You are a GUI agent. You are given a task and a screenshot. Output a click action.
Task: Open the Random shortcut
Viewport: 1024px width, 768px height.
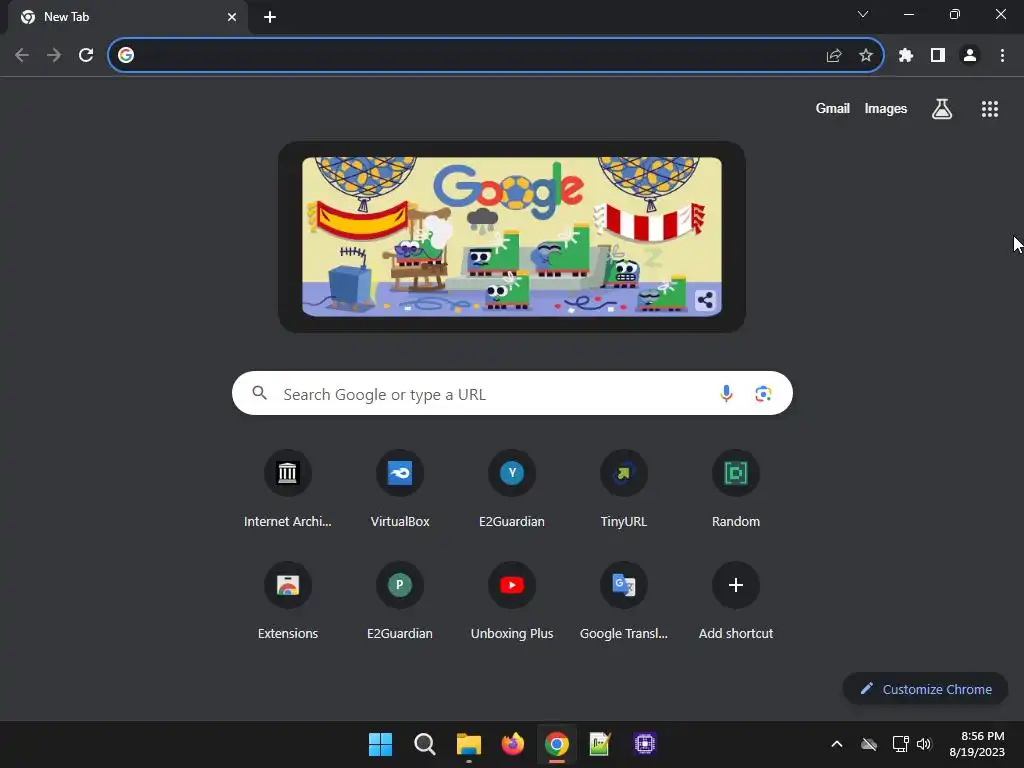tap(736, 487)
